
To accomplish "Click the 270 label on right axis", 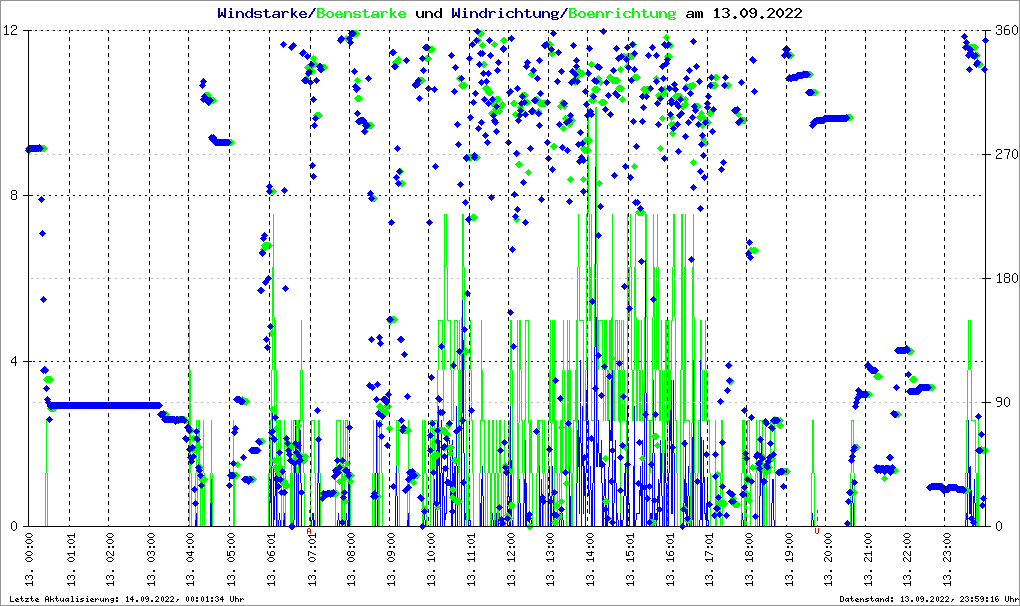I will pos(1005,155).
